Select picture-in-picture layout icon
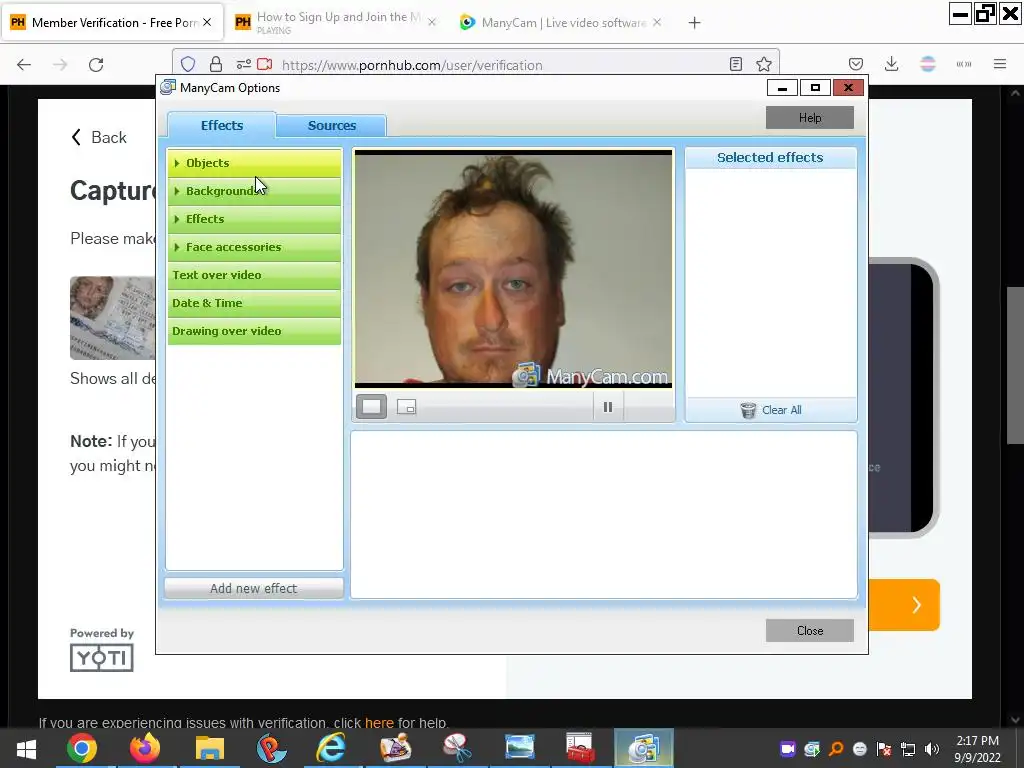The height and width of the screenshot is (768, 1024). (406, 408)
